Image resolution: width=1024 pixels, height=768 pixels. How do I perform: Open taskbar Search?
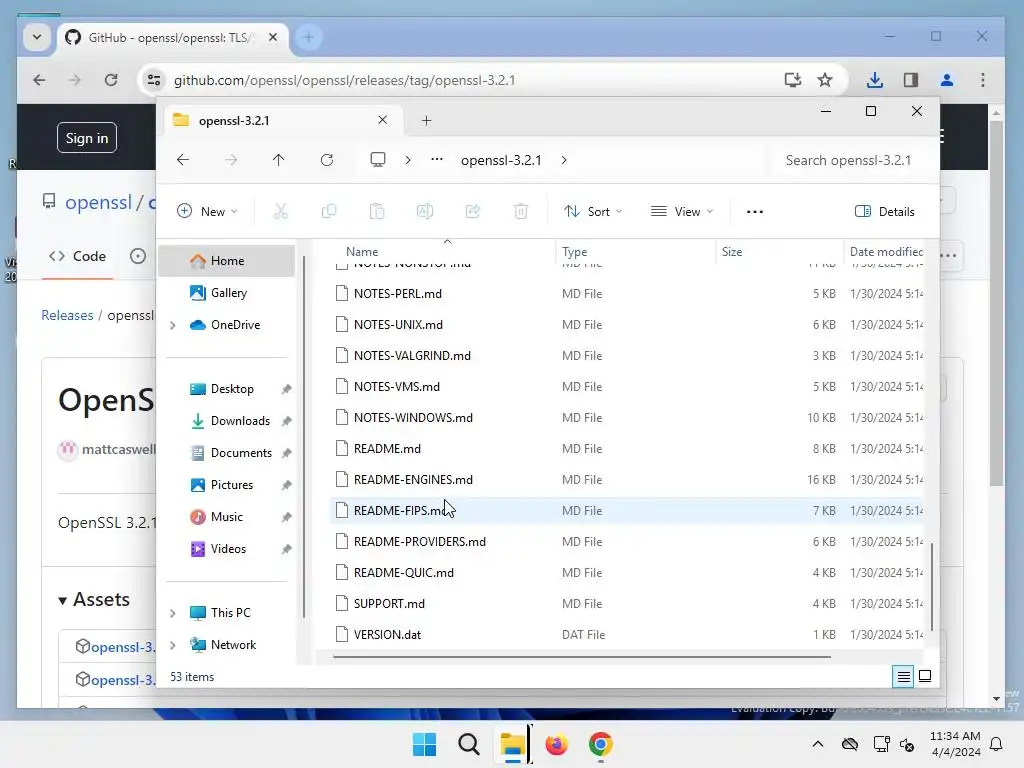pyautogui.click(x=468, y=744)
